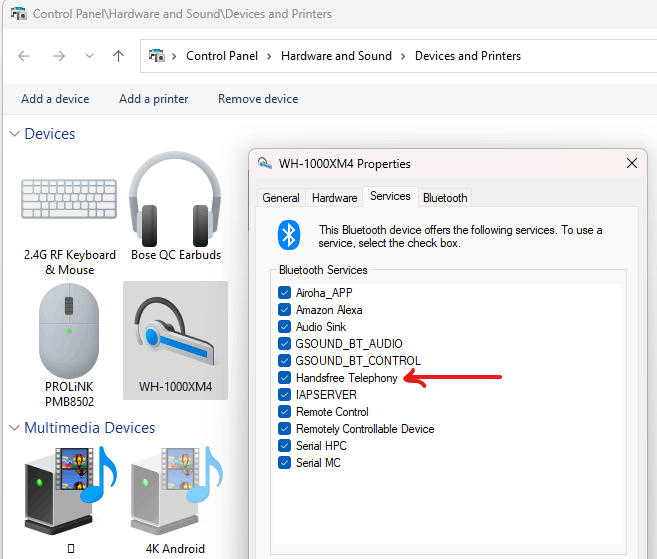657x559 pixels.
Task: Click the headset icon in Properties title bar
Action: click(x=265, y=163)
